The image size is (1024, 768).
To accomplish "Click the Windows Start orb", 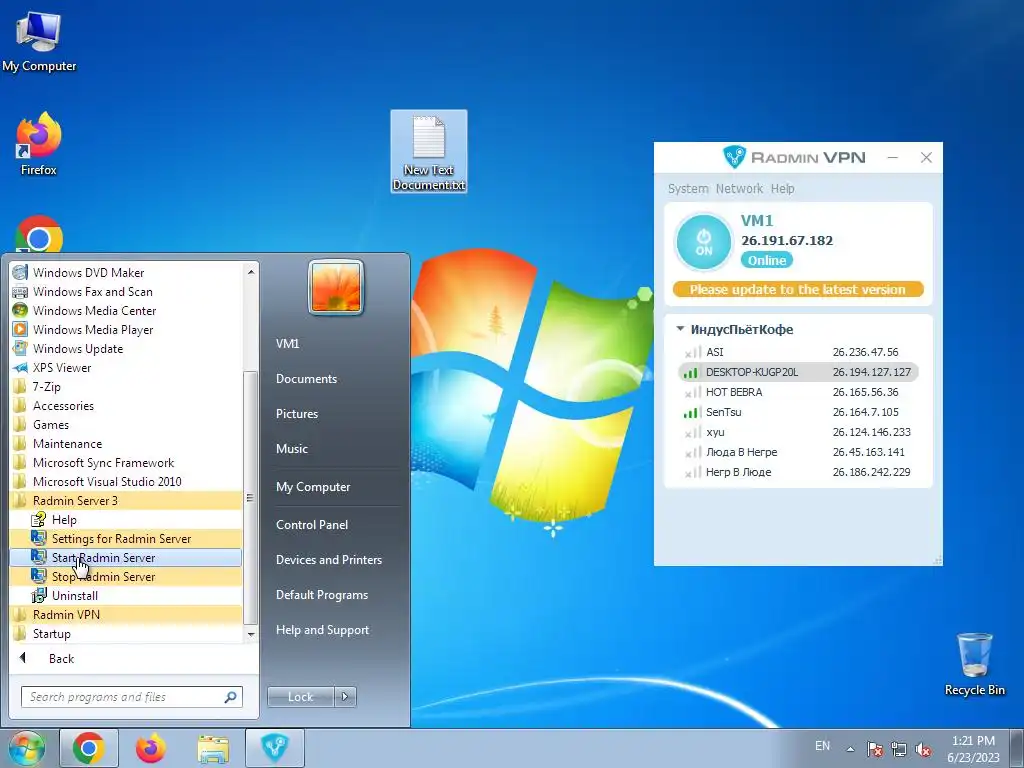I will pos(26,748).
